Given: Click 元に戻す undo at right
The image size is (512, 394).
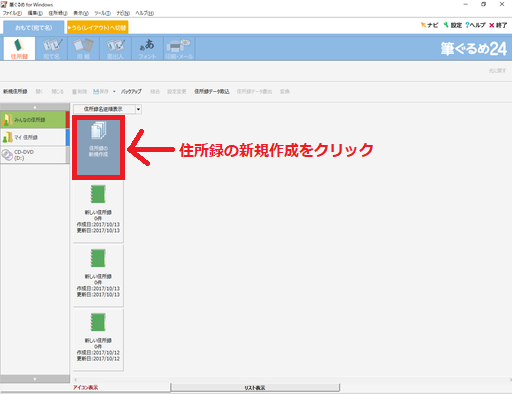Looking at the screenshot, I should pos(497,71).
